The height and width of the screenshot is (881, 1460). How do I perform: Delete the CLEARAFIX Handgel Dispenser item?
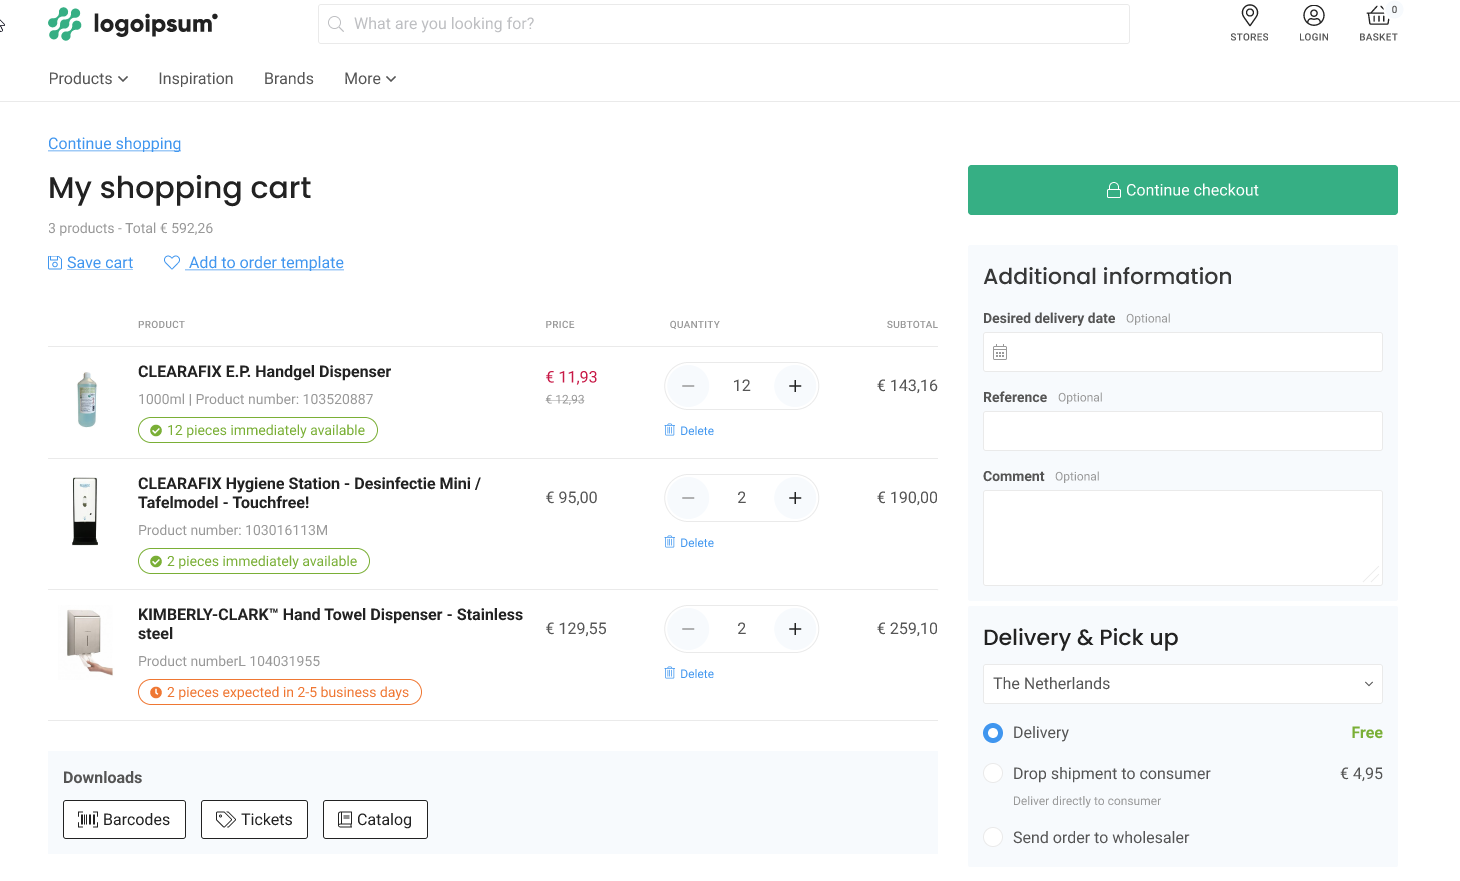(x=689, y=431)
